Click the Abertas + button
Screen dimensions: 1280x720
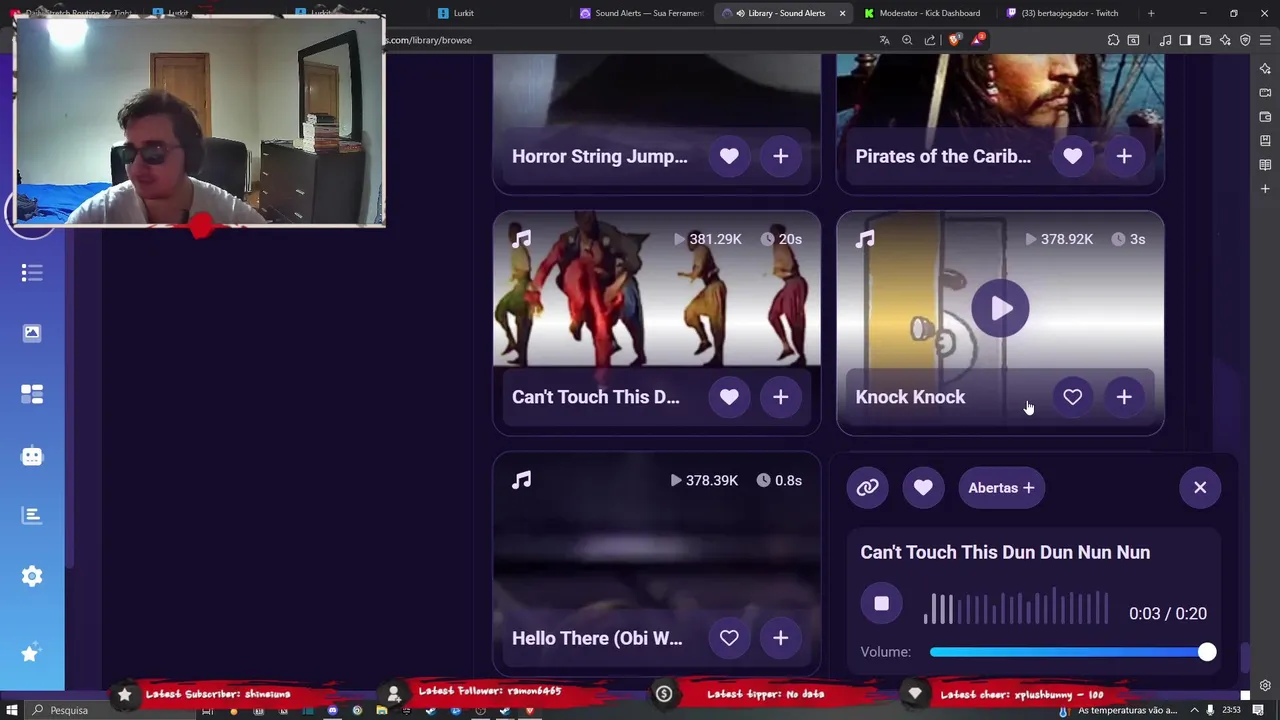(1001, 488)
